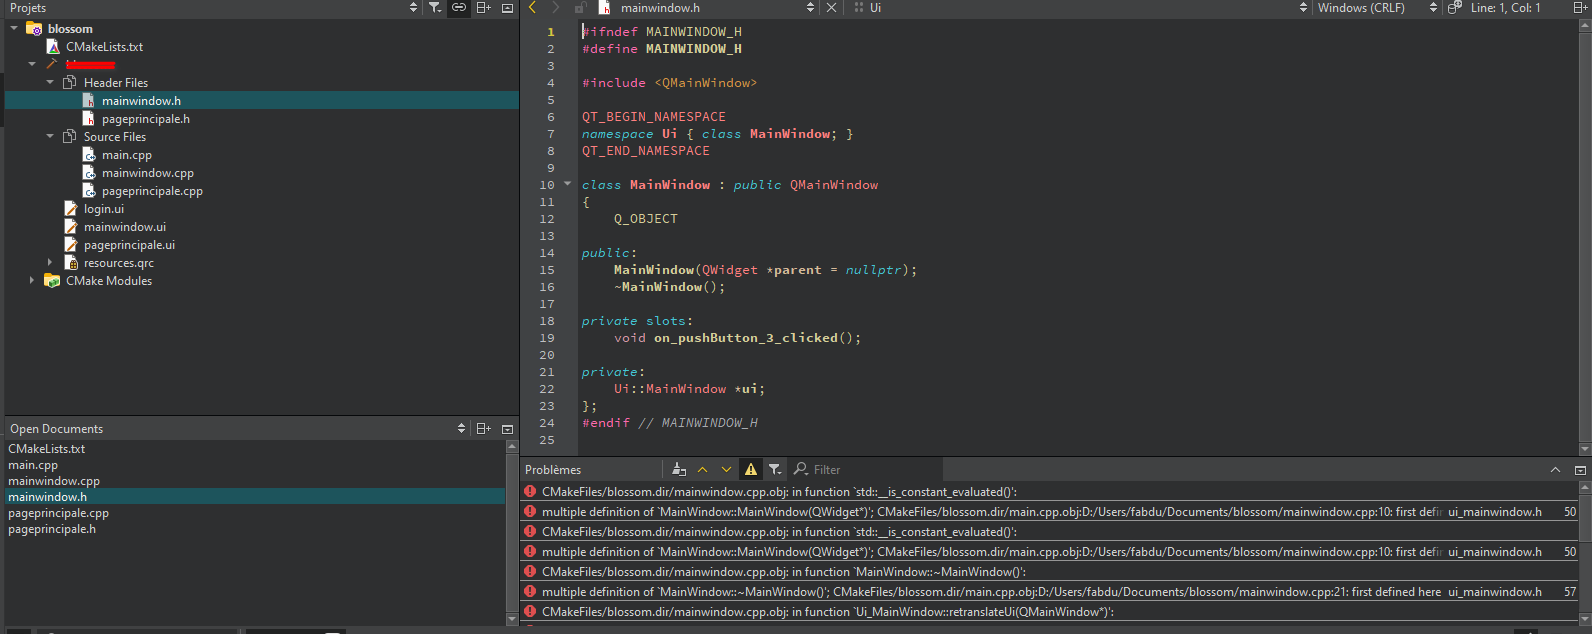Screen dimensions: 1592x634
Task: Collapse the Source Files folder
Action: (50, 137)
